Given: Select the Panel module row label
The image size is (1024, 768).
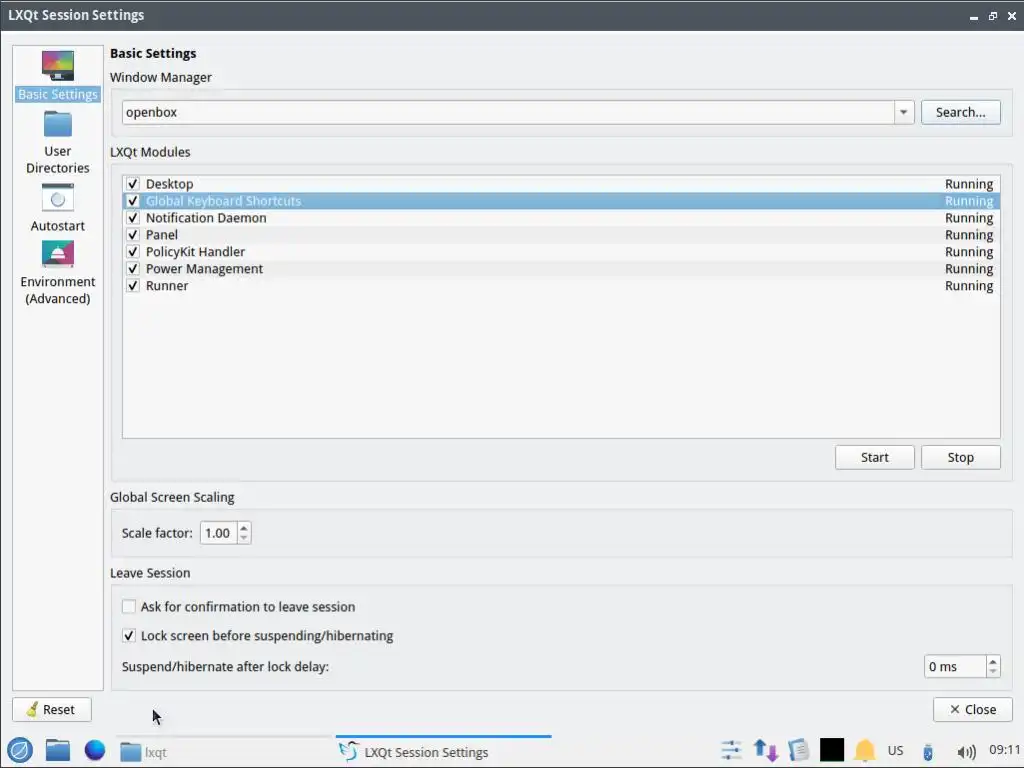Looking at the screenshot, I should (161, 234).
